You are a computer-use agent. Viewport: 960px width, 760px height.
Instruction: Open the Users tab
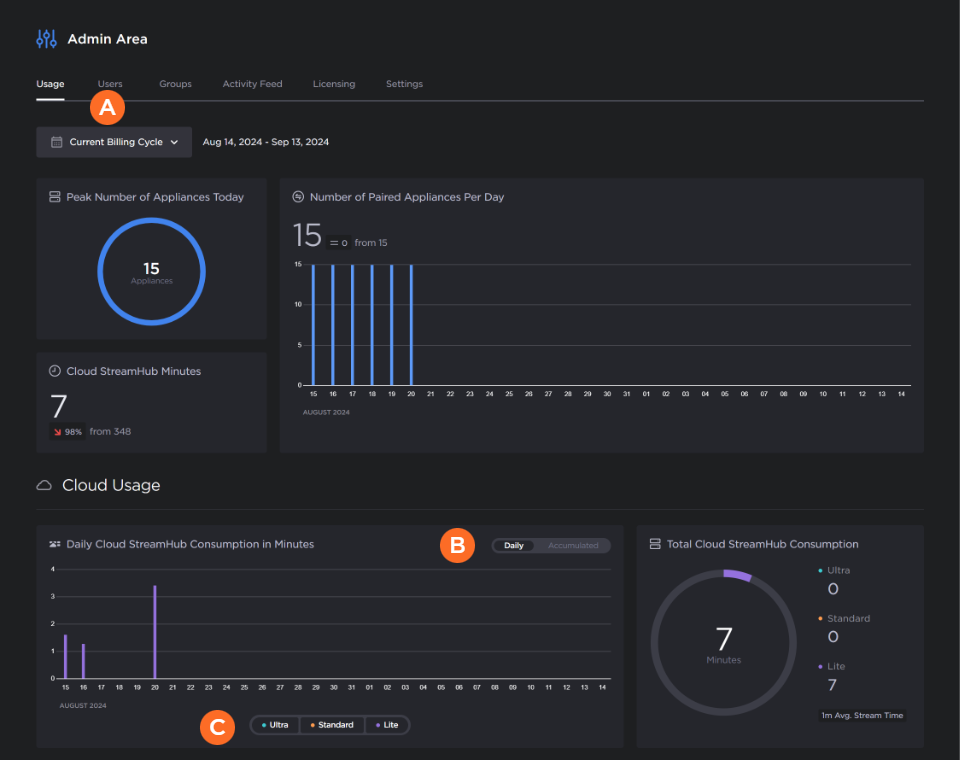click(x=110, y=84)
